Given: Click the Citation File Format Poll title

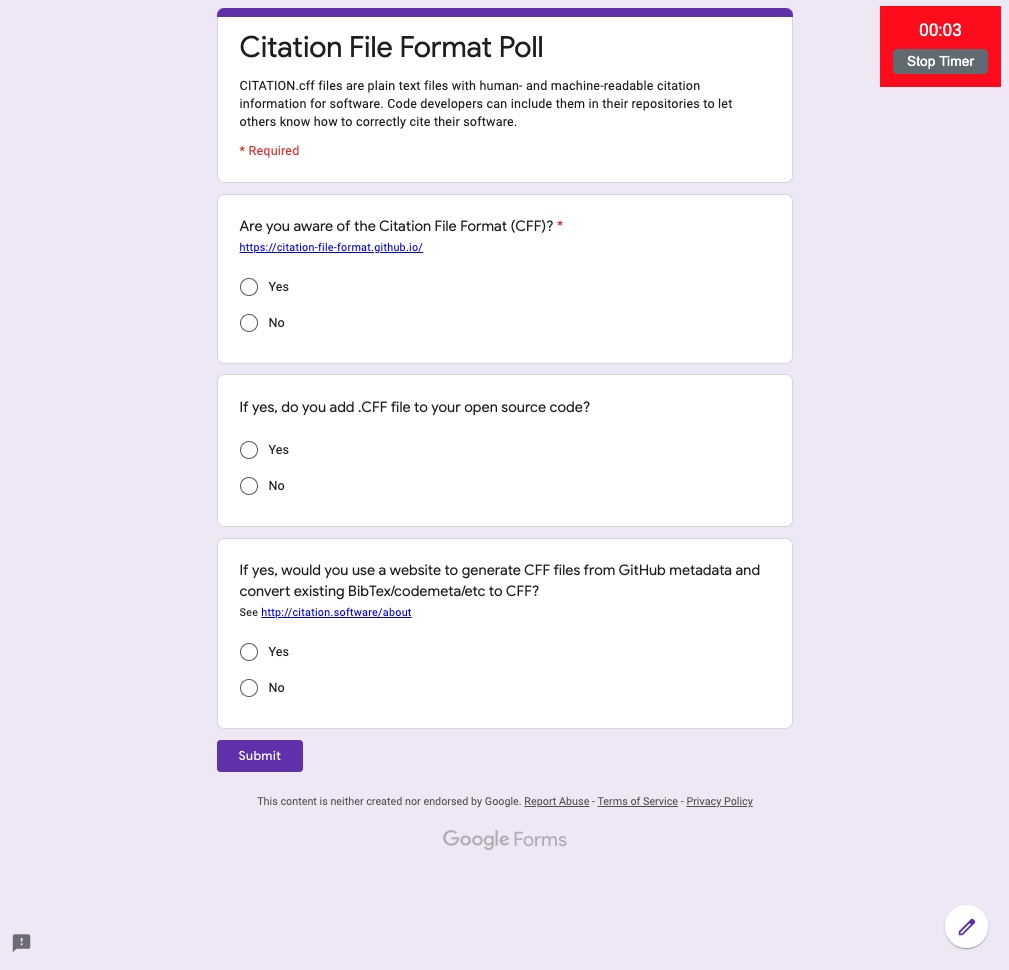Looking at the screenshot, I should tap(391, 47).
